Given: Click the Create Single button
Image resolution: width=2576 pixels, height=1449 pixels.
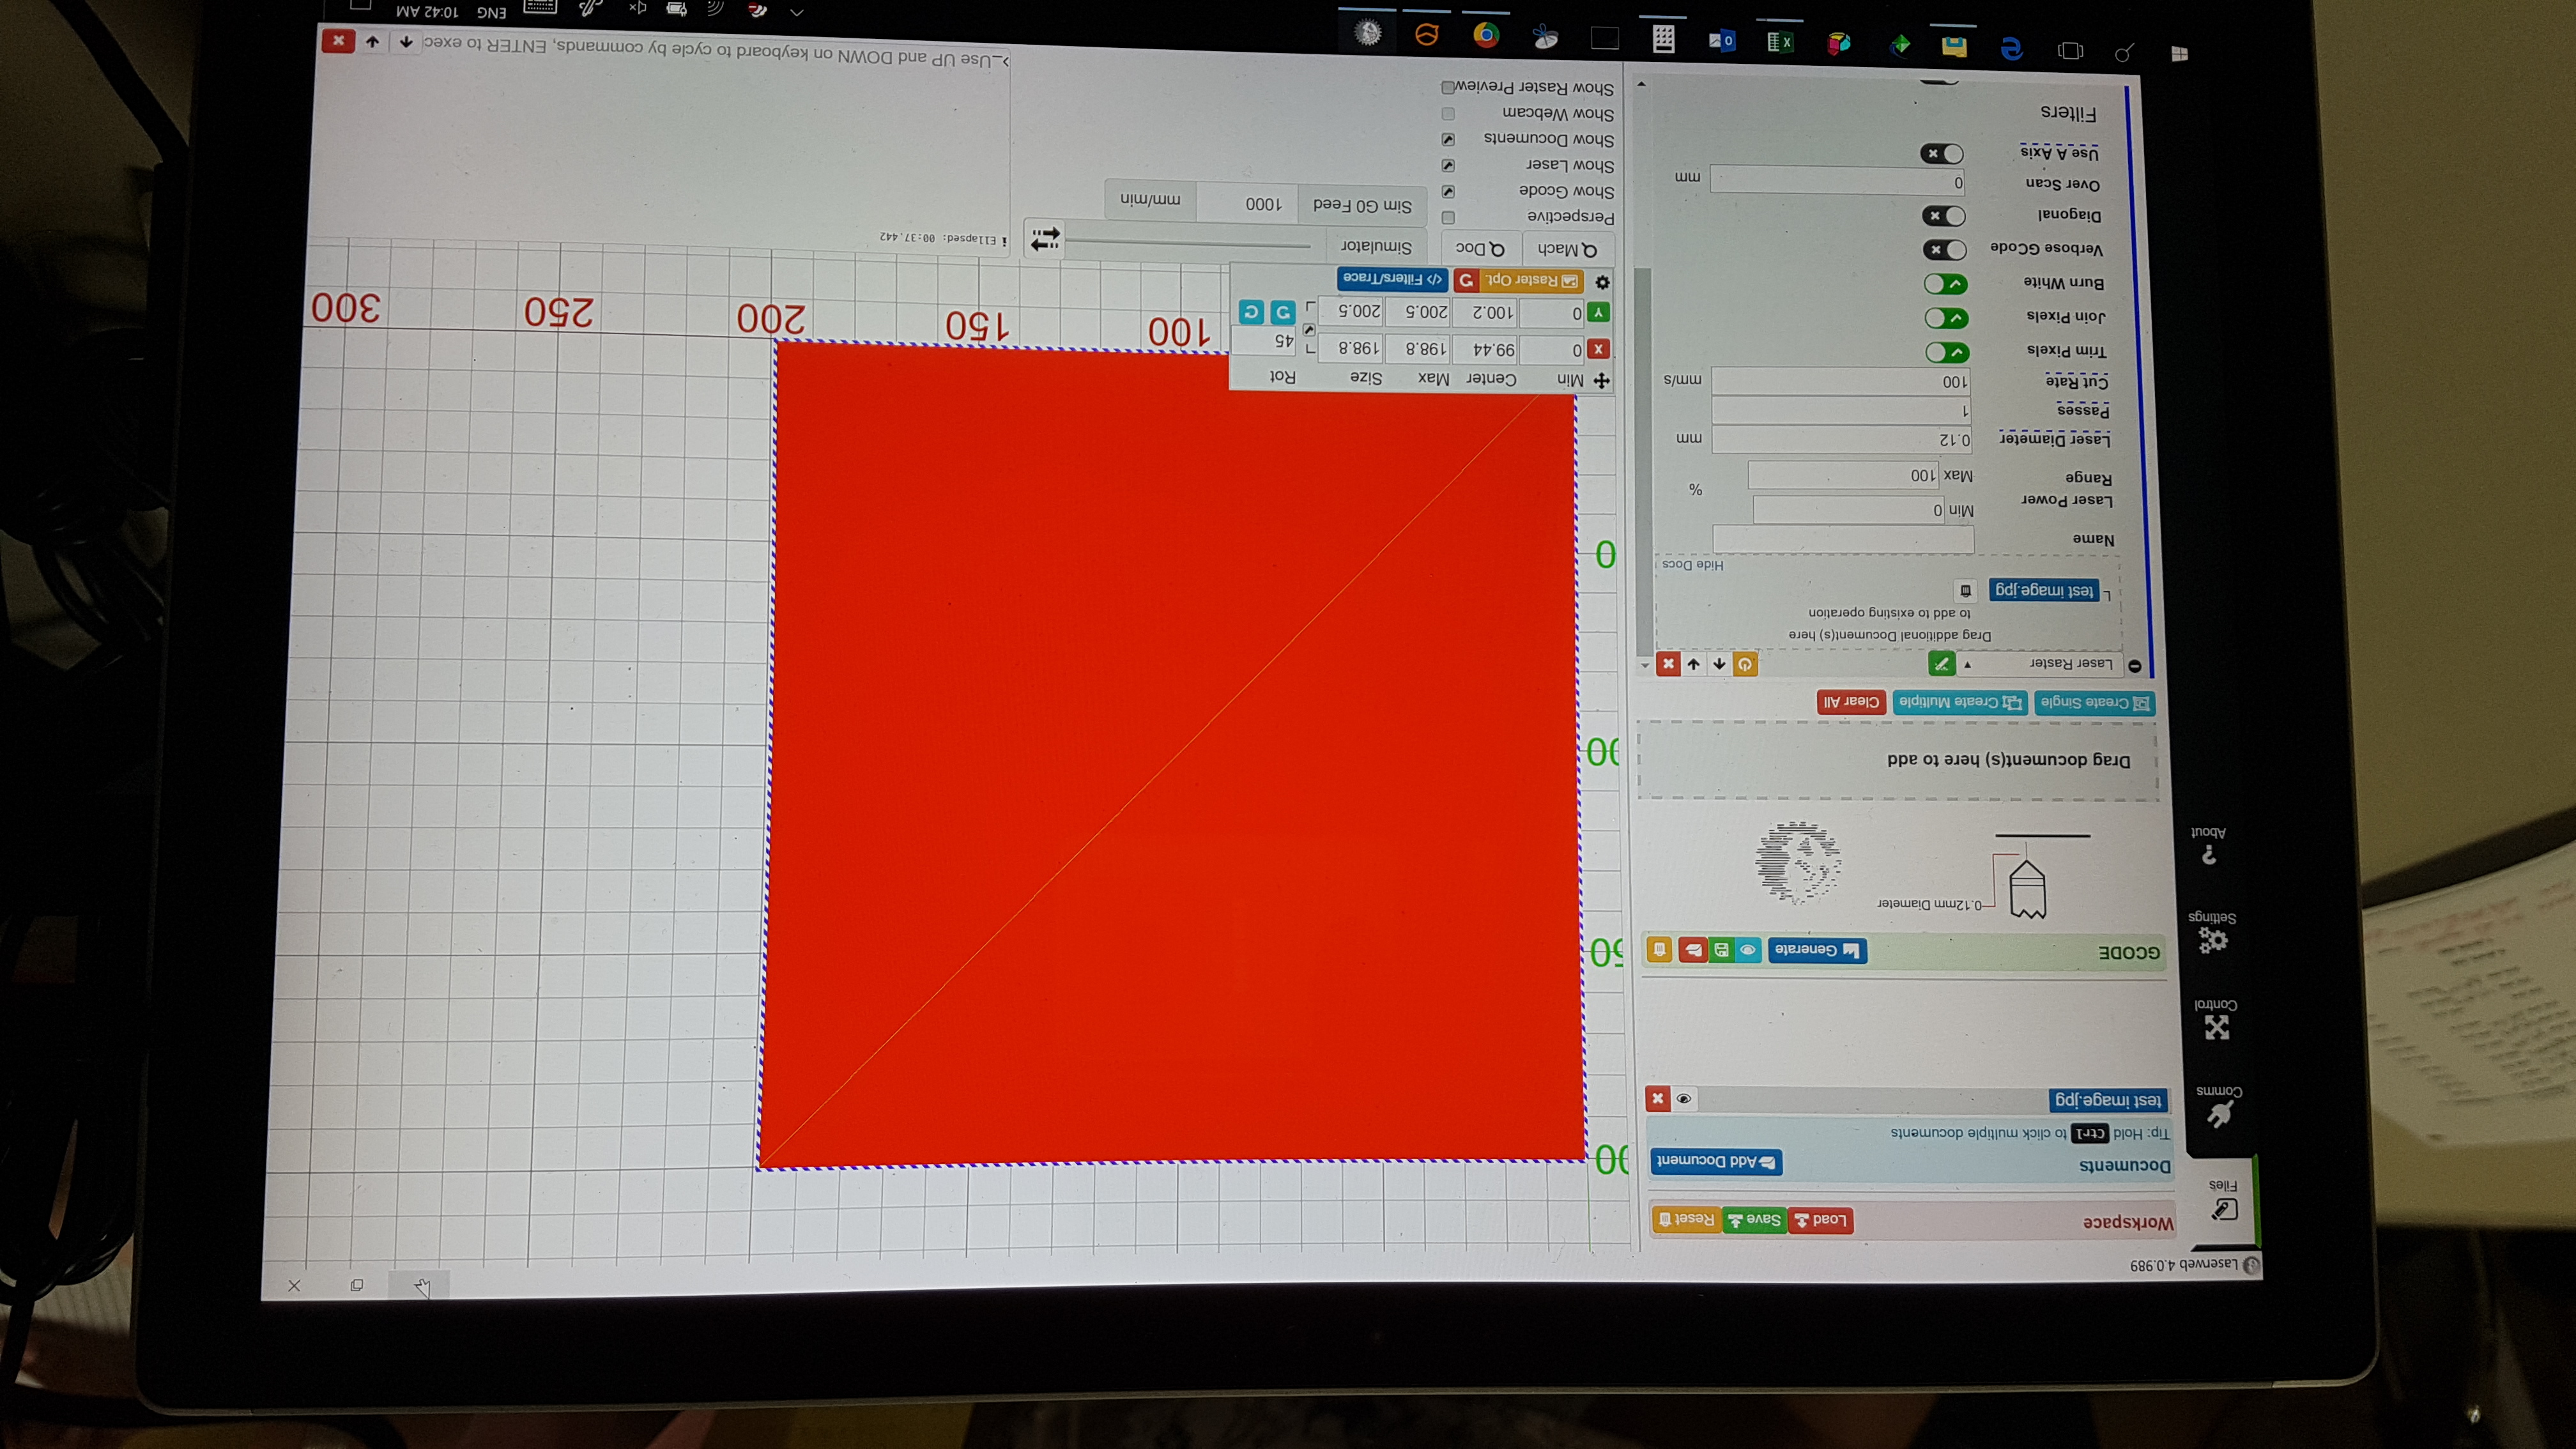Looking at the screenshot, I should [x=2094, y=703].
